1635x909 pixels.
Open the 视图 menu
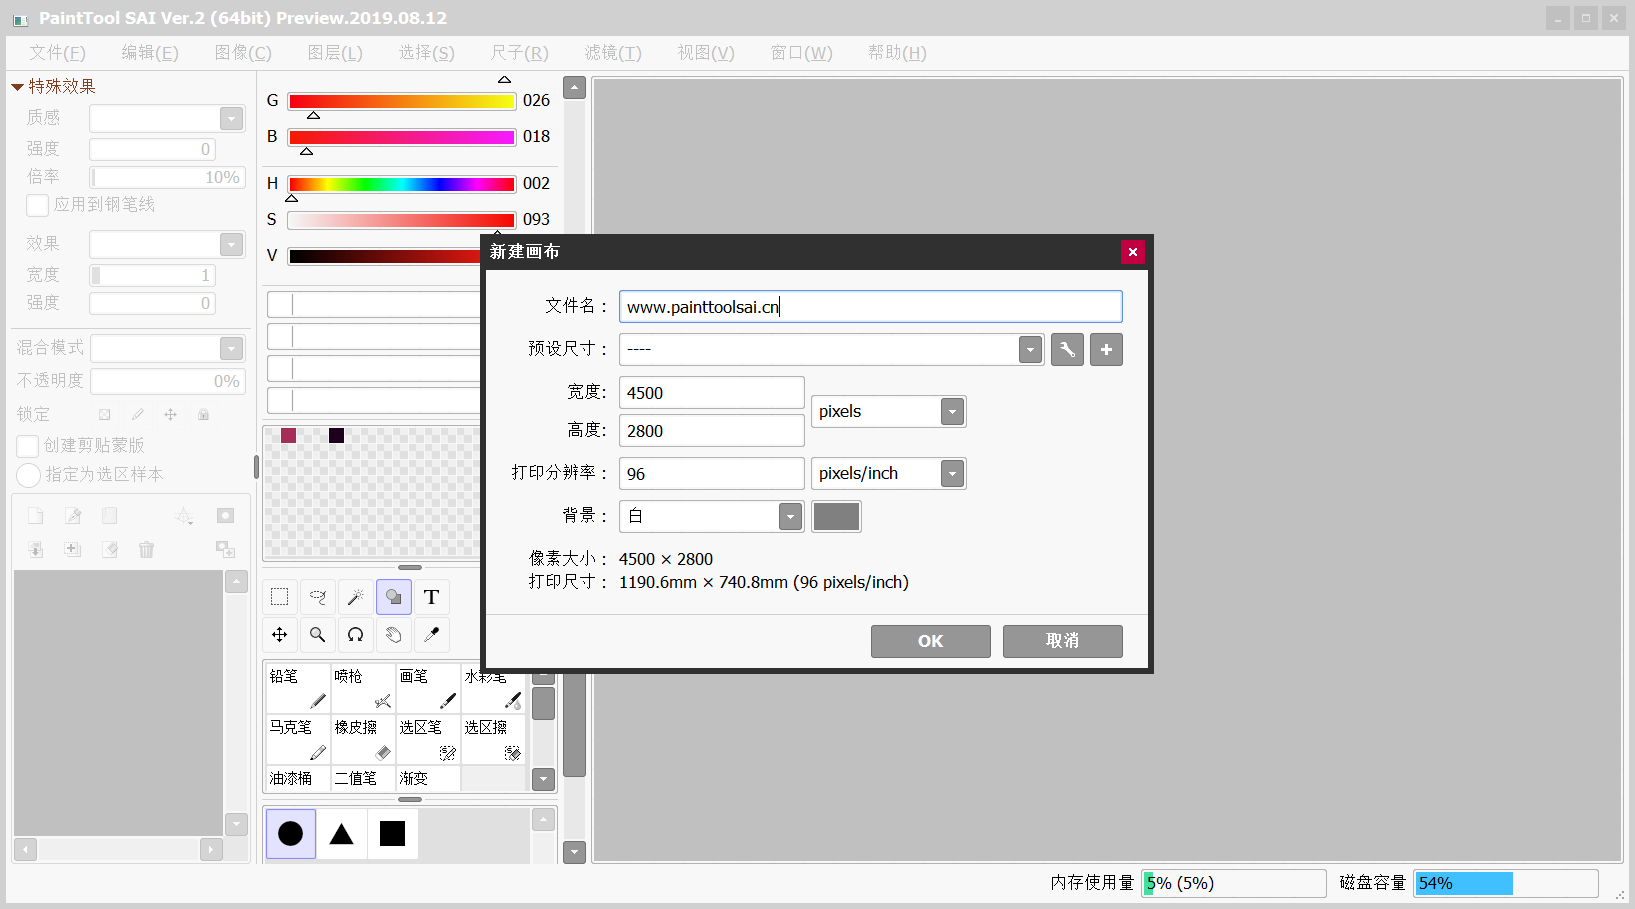coord(706,53)
